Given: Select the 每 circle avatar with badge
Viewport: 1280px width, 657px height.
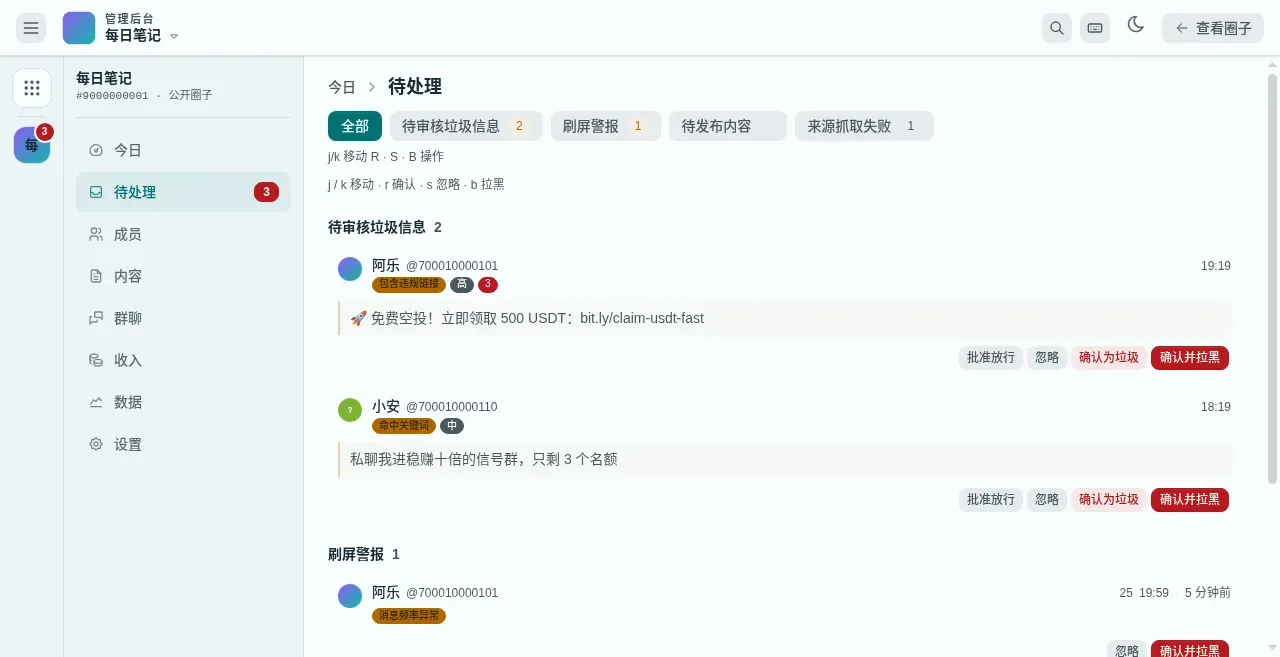Looking at the screenshot, I should 32,145.
